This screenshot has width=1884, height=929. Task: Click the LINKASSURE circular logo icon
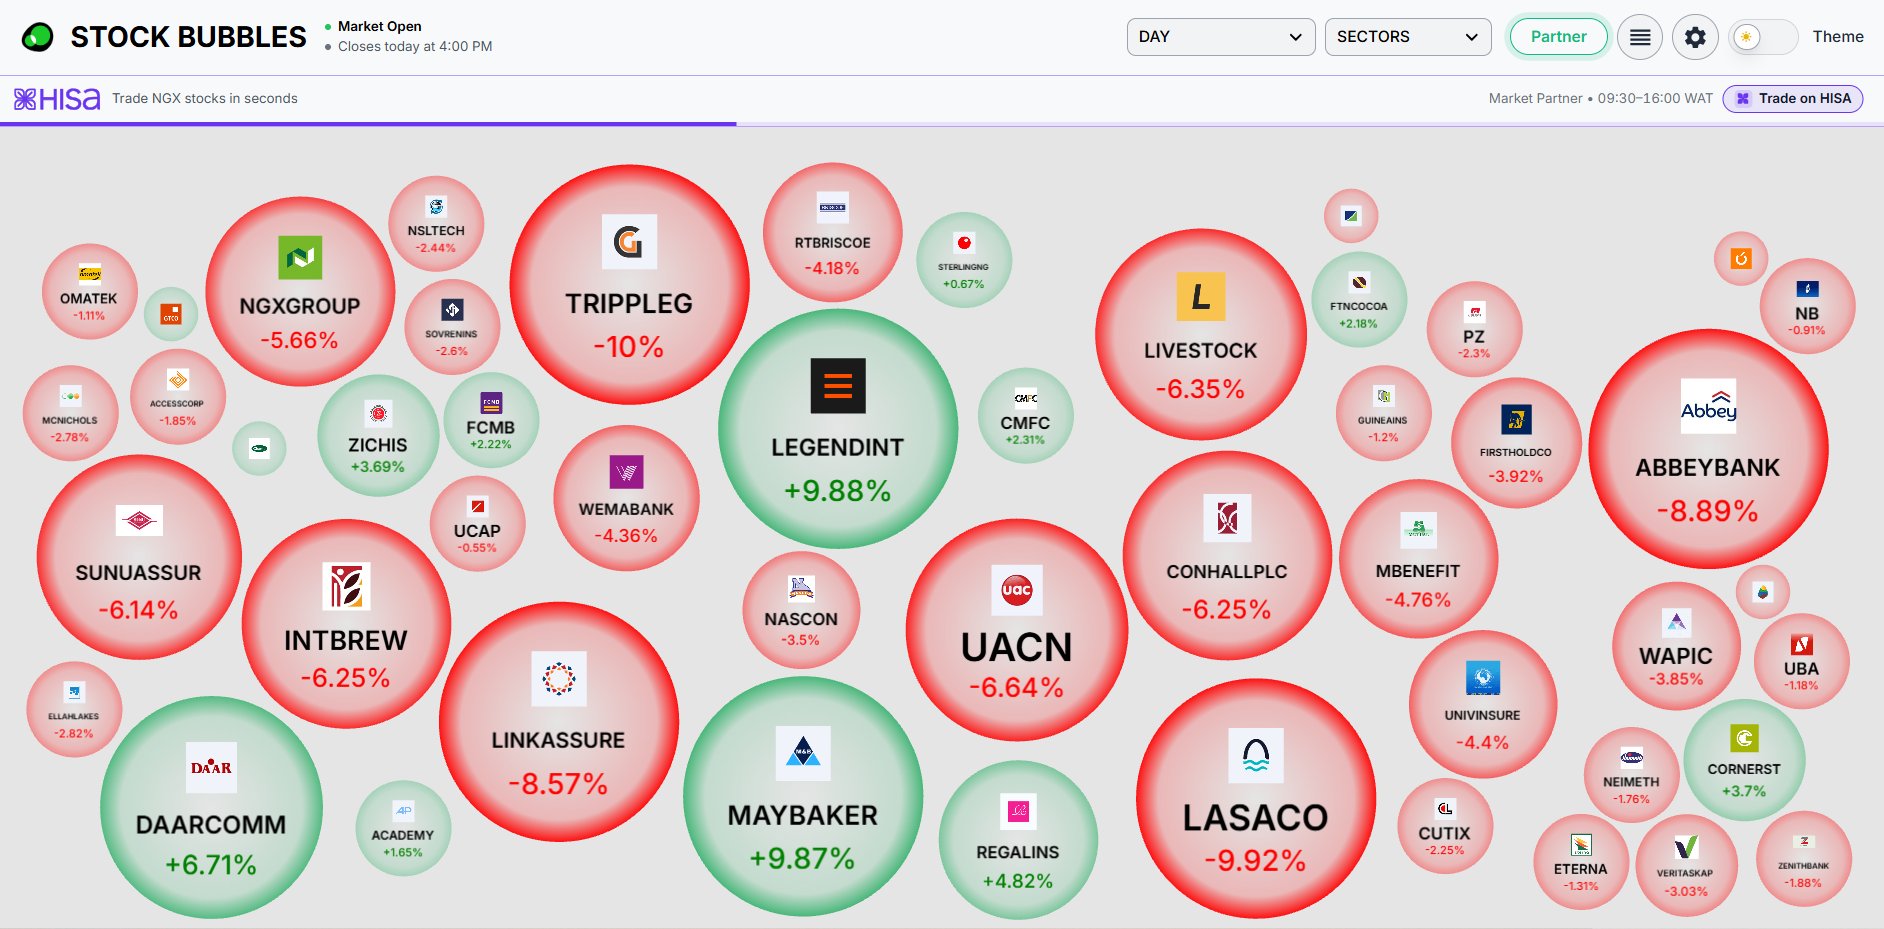pos(559,679)
